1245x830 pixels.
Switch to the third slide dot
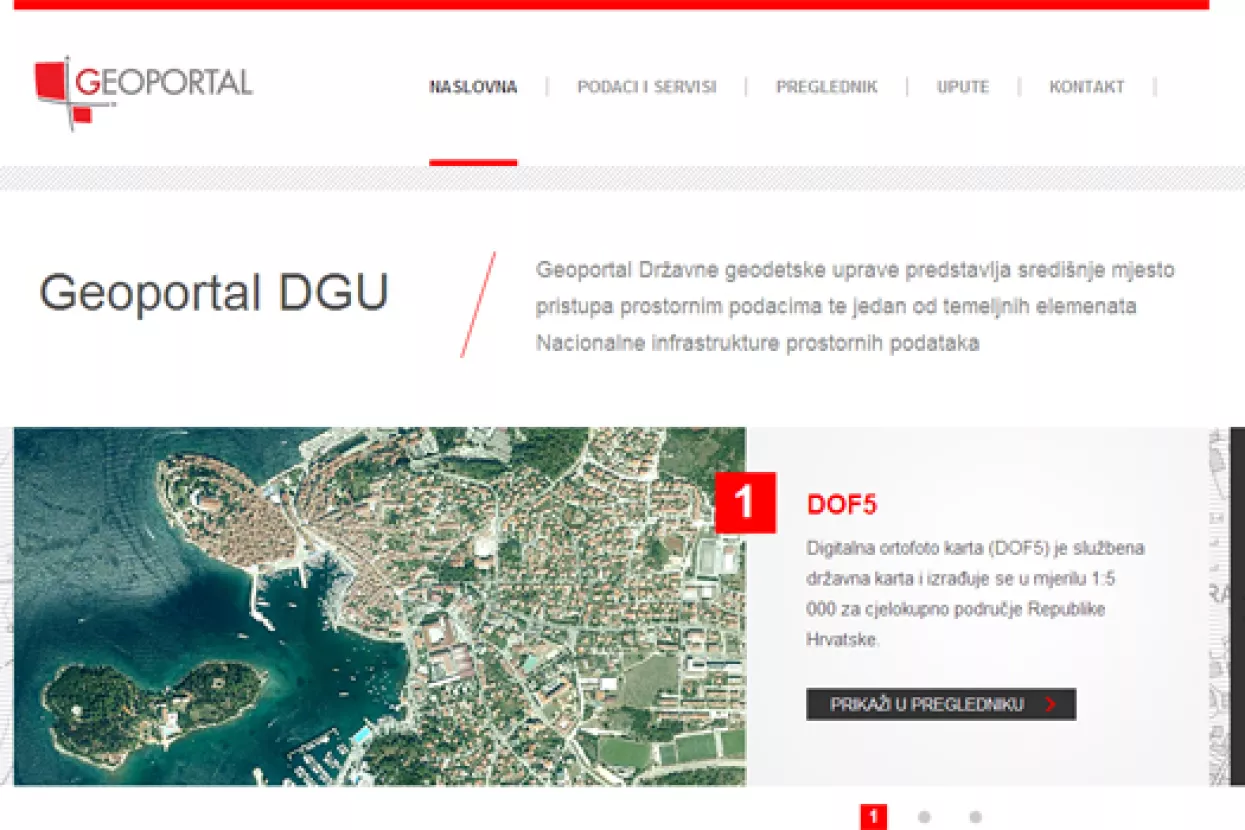(975, 817)
